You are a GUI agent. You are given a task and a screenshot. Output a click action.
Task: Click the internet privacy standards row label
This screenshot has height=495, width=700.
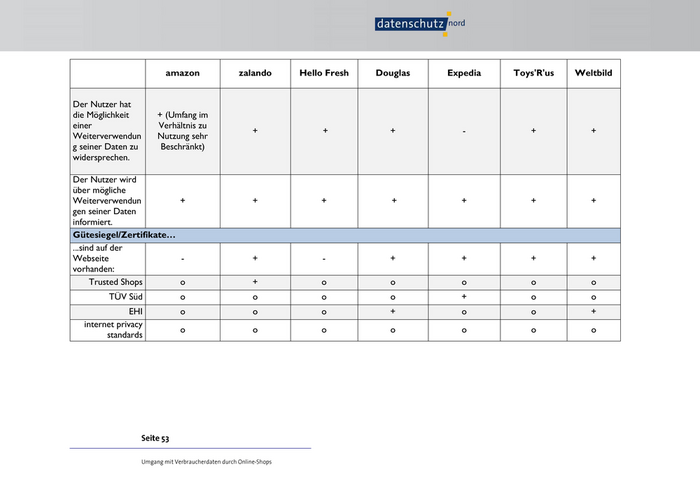click(113, 329)
